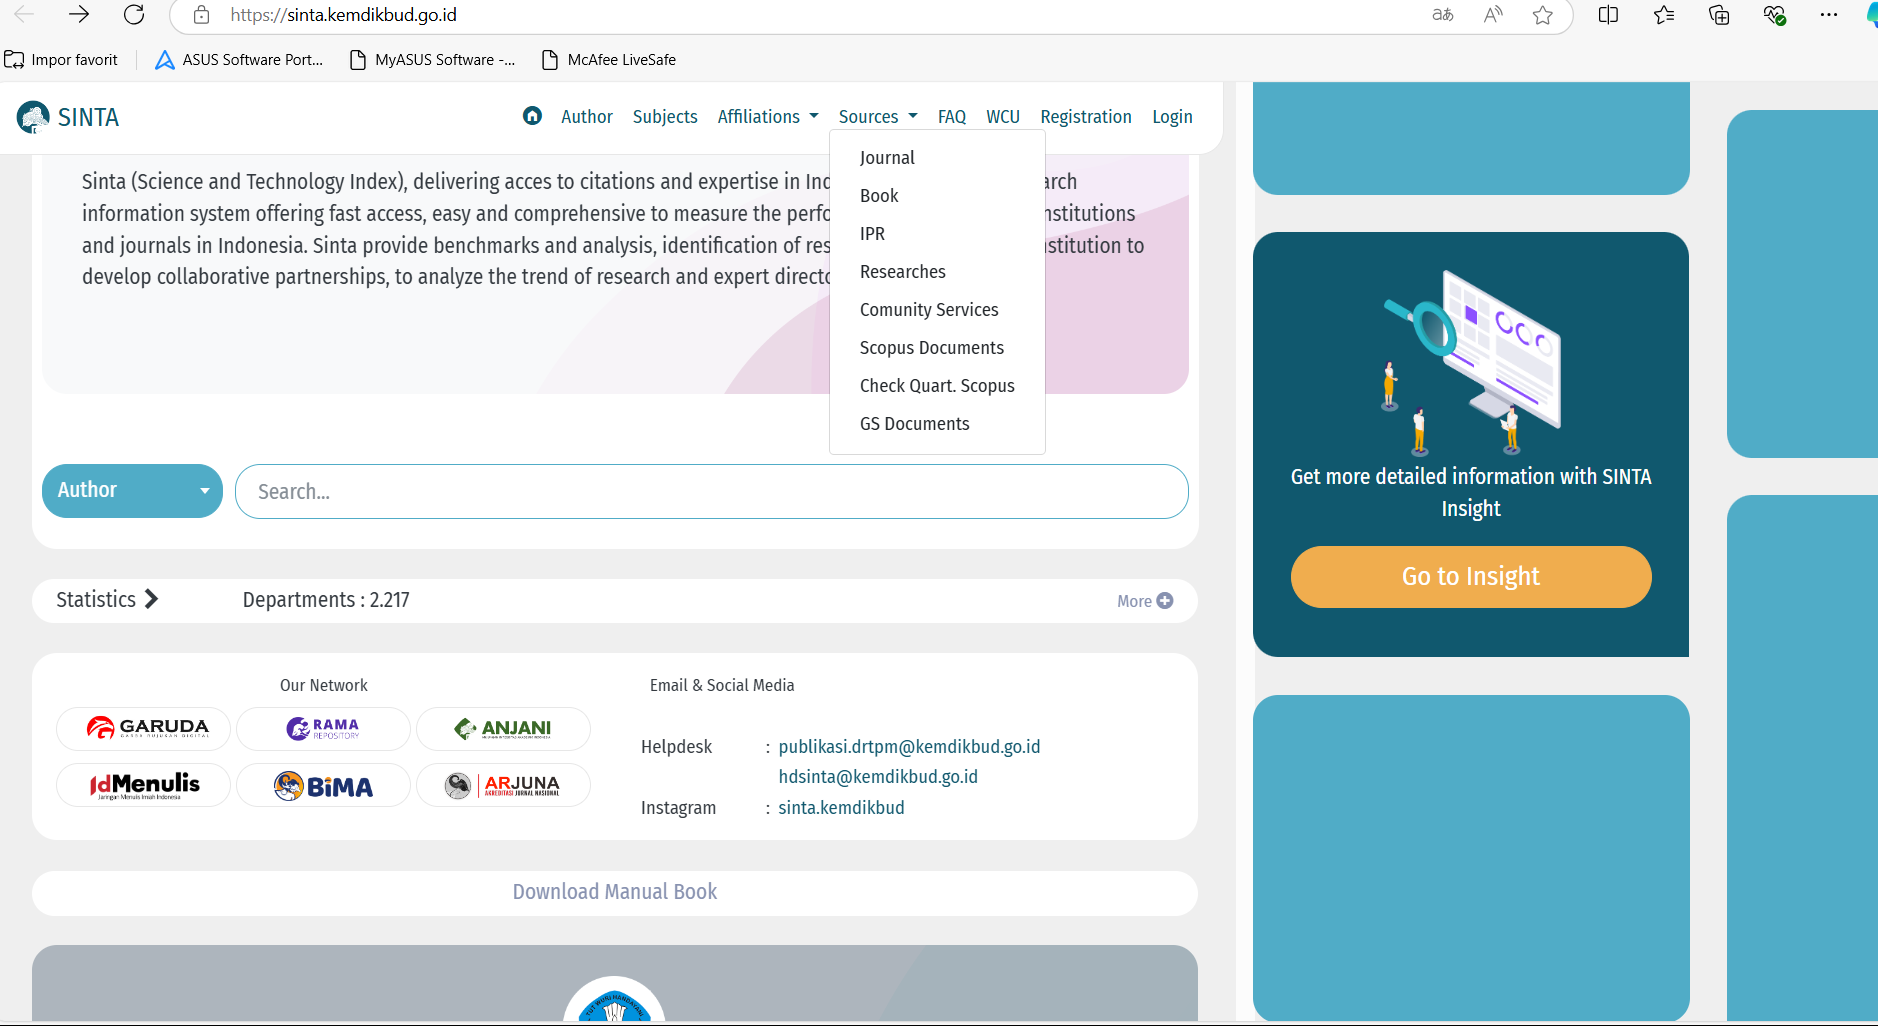The height and width of the screenshot is (1026, 1878).
Task: Expand the Affiliations dropdown menu
Action: [767, 117]
